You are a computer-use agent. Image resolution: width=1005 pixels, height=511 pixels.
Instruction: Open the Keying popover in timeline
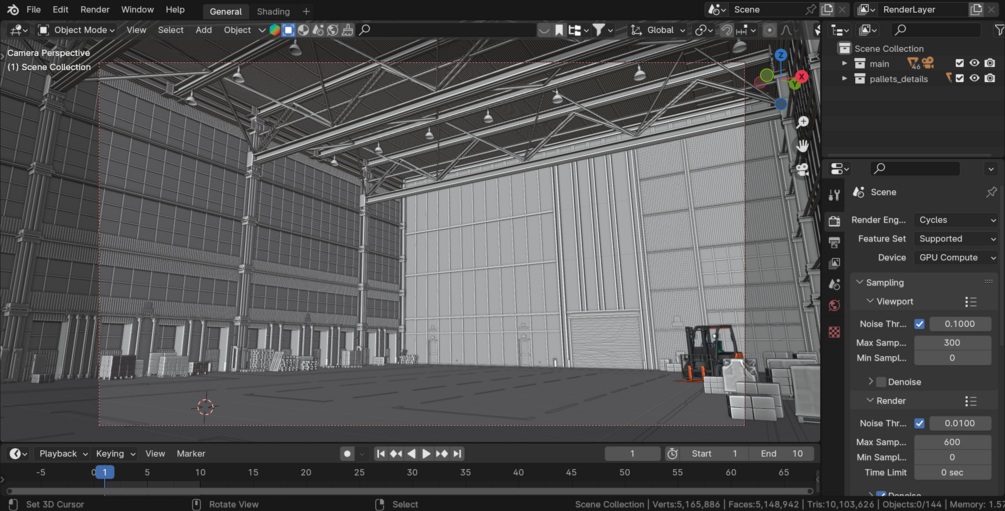(115, 453)
